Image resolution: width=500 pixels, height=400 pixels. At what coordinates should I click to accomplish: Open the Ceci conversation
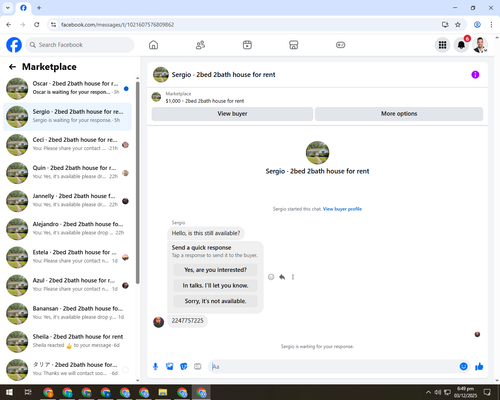click(67, 145)
